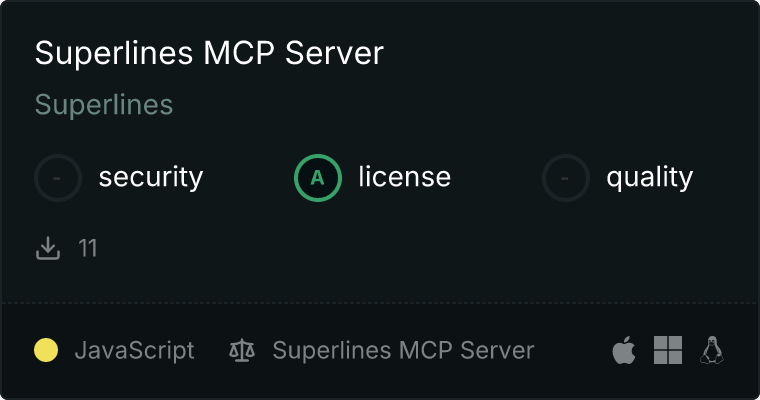
Task: Click the download arrow icon
Action: (48, 248)
